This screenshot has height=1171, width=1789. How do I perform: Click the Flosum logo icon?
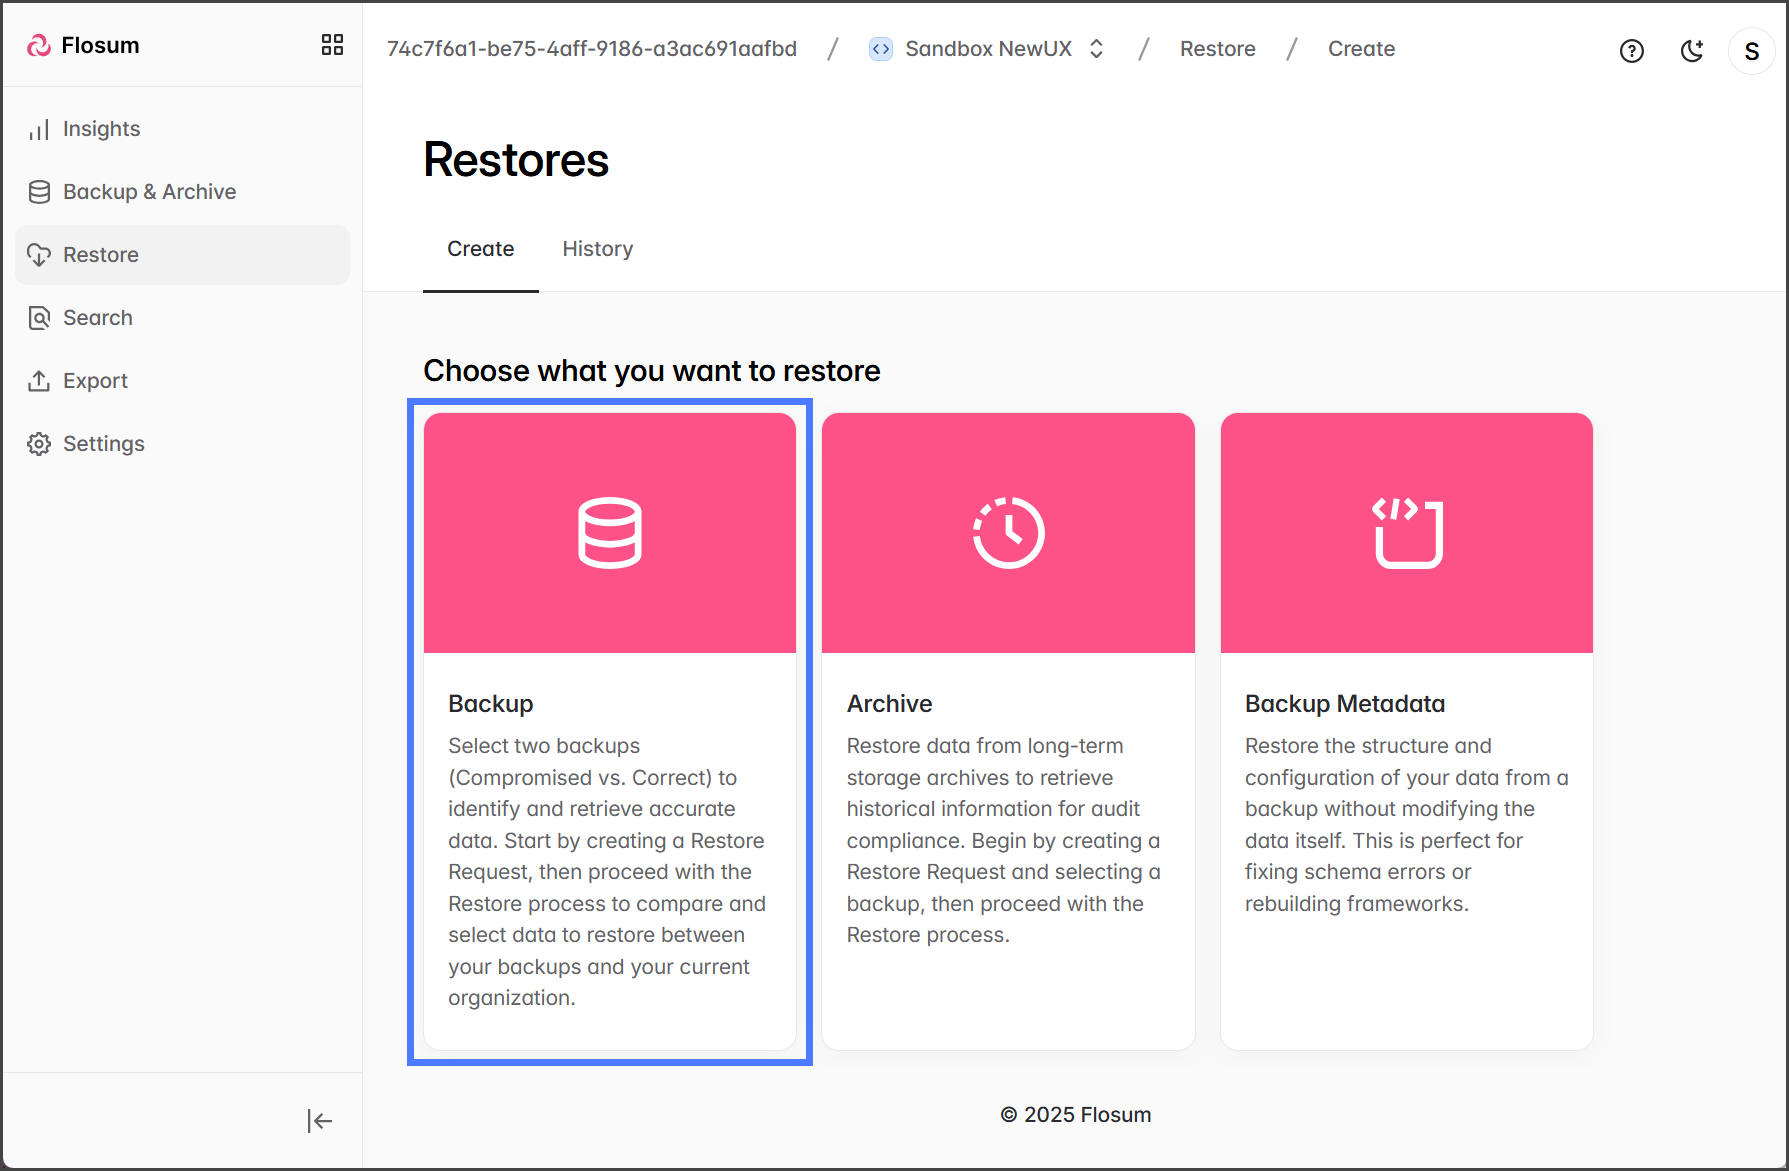pos(39,45)
